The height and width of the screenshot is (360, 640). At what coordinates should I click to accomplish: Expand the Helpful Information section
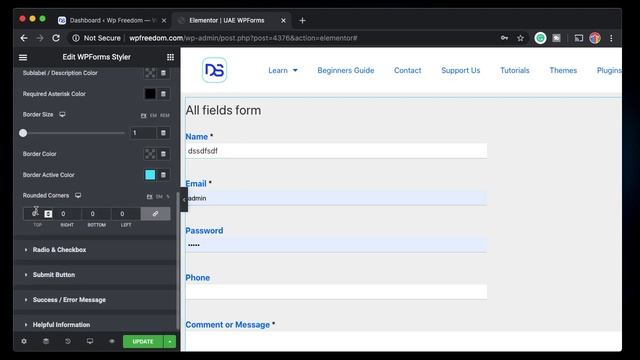pos(96,324)
